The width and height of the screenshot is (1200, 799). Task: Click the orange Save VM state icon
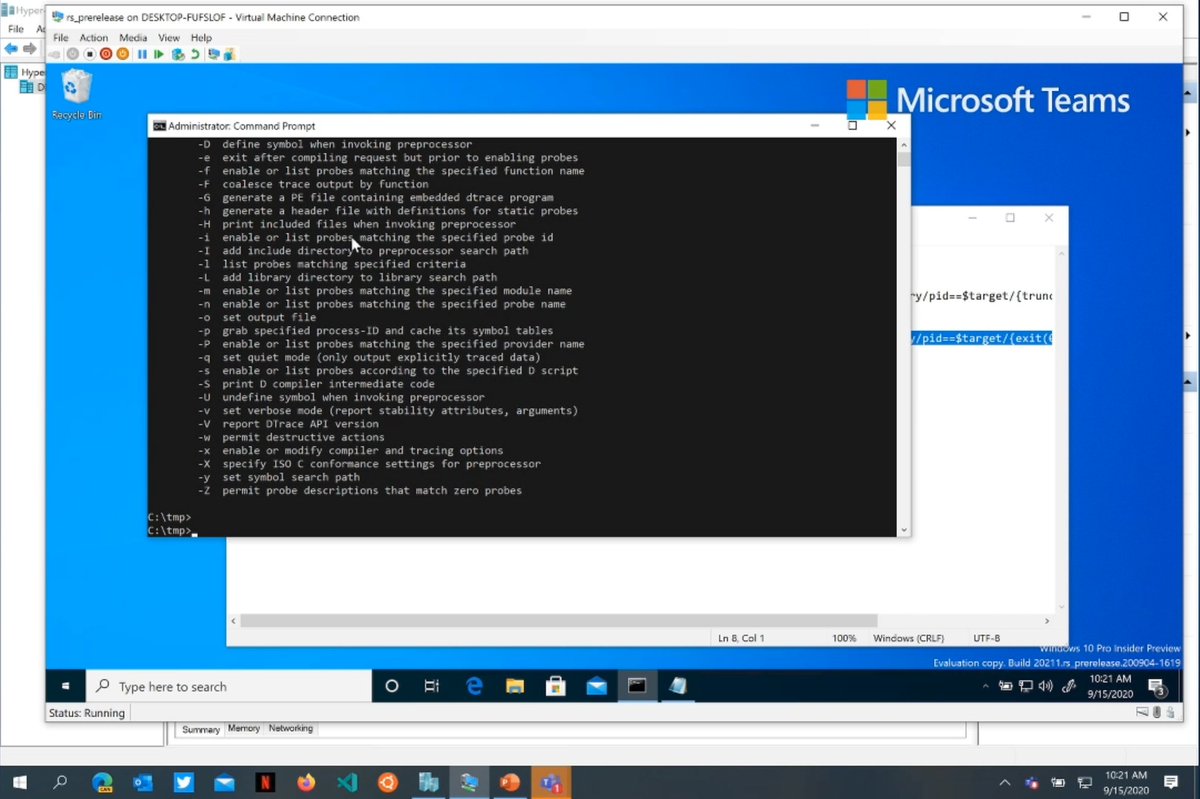point(122,54)
